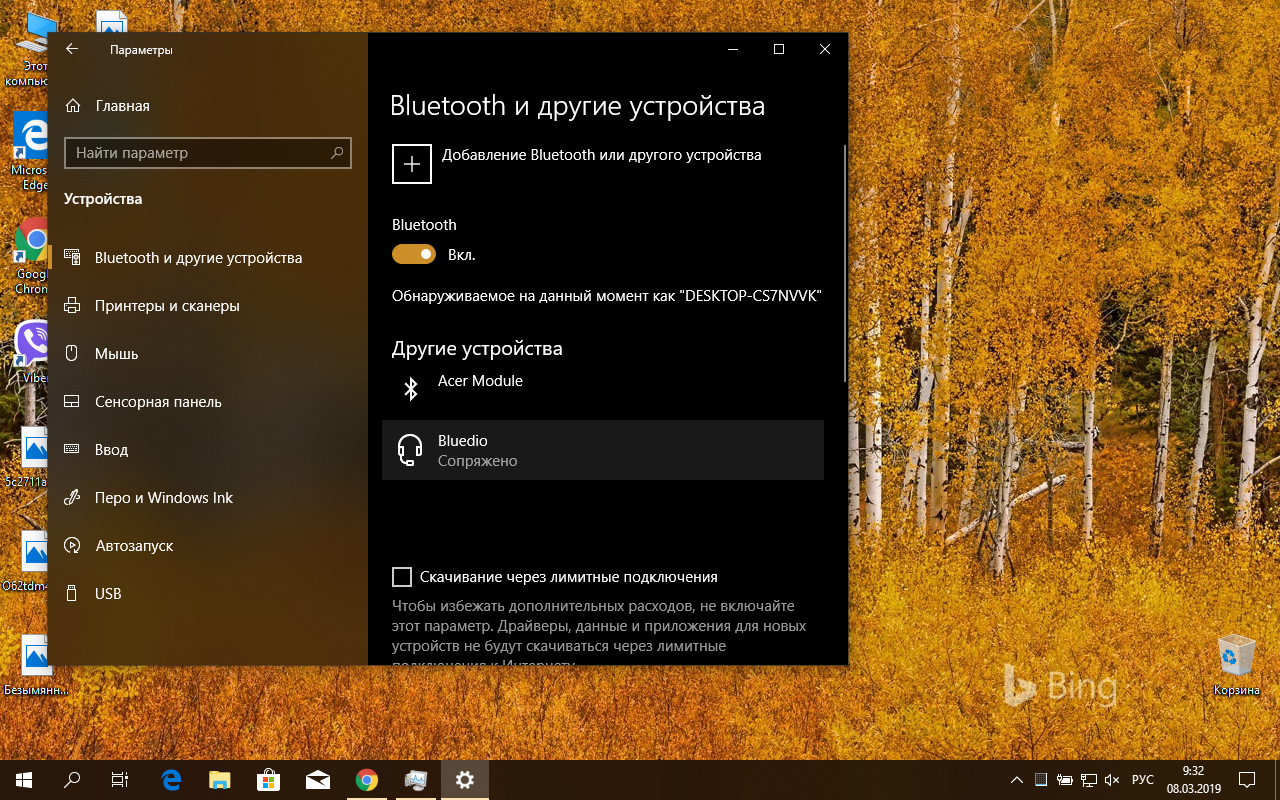
Task: Switch the РУС input language indicator
Action: coord(1142,780)
